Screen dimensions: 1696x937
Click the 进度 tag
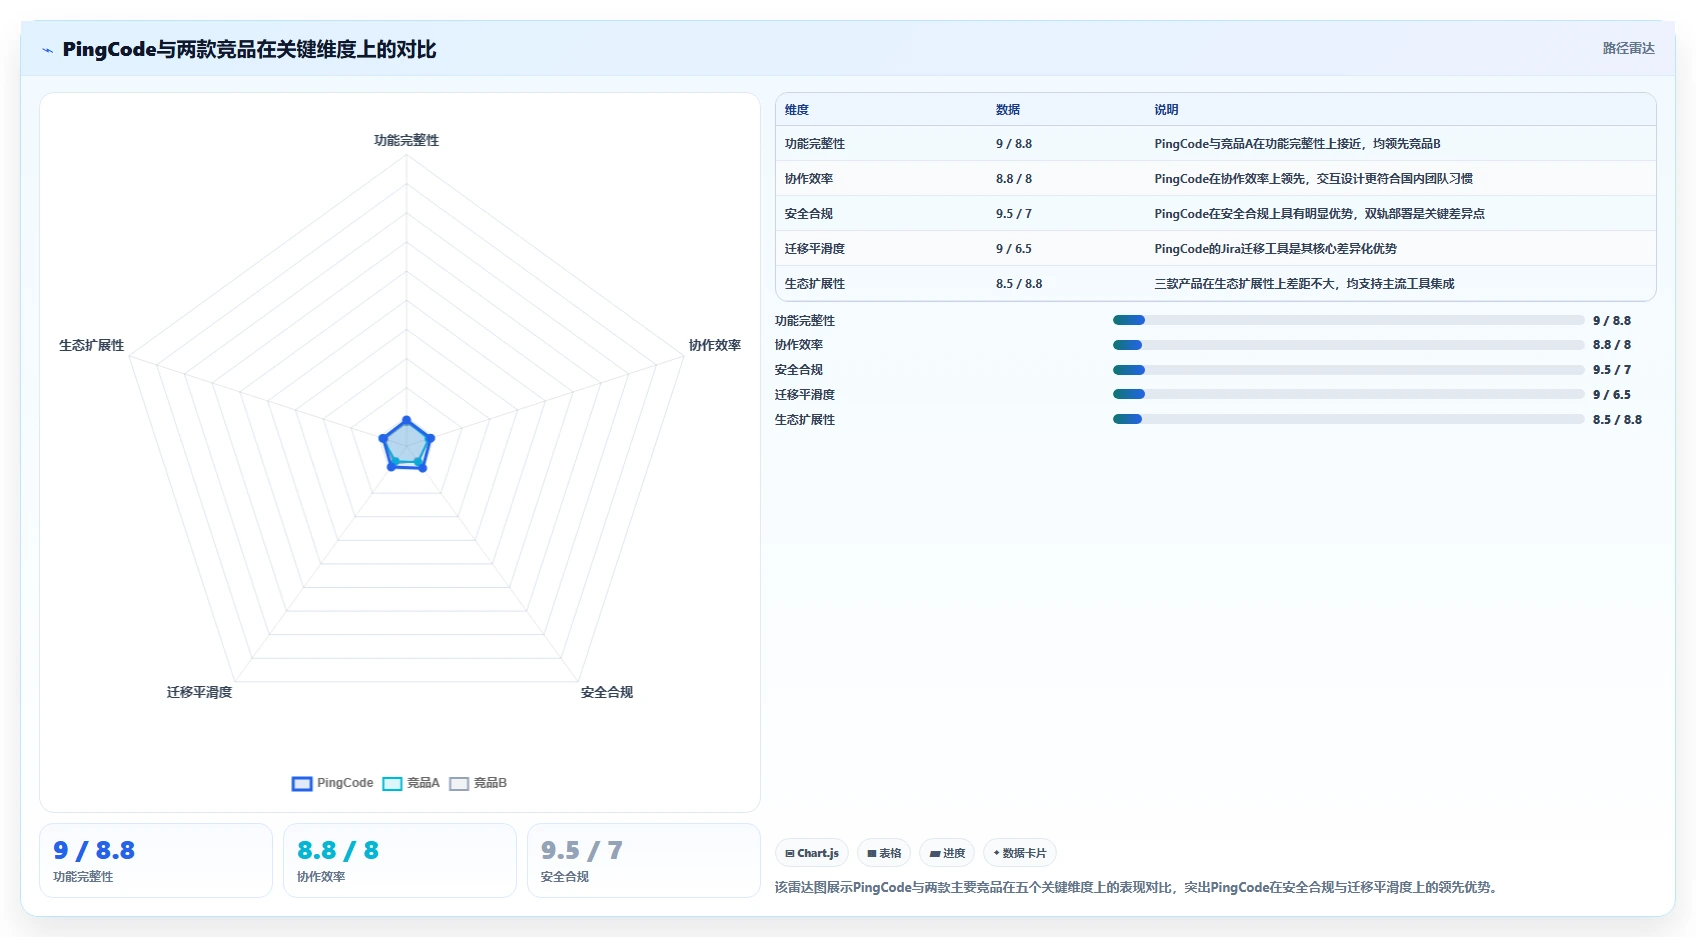(947, 853)
